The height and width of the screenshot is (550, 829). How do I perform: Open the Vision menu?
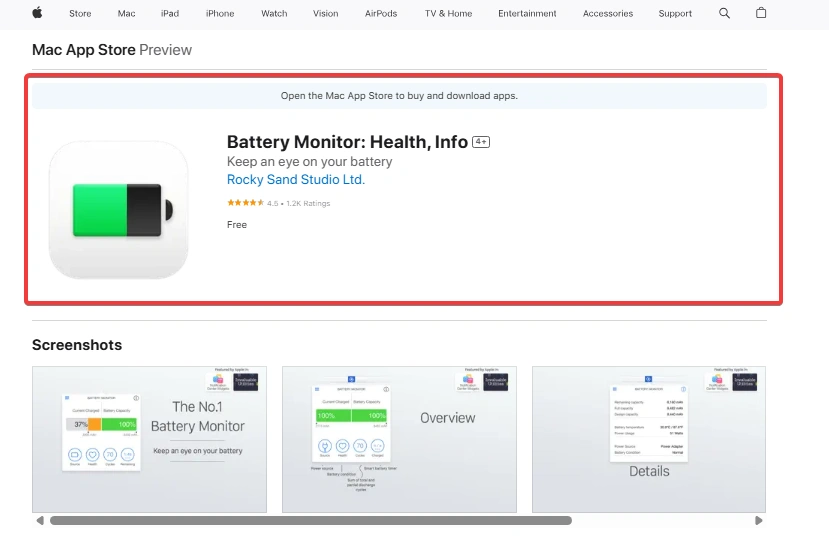click(x=325, y=14)
